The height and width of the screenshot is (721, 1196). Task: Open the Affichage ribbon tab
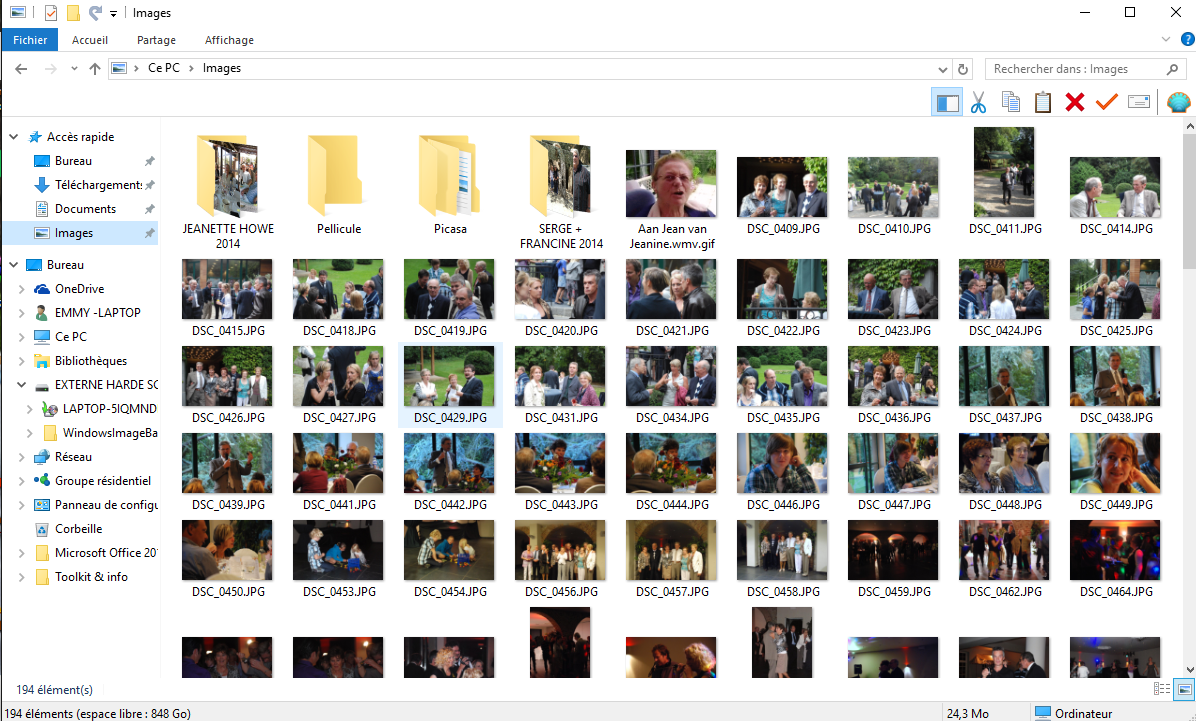pyautogui.click(x=229, y=40)
